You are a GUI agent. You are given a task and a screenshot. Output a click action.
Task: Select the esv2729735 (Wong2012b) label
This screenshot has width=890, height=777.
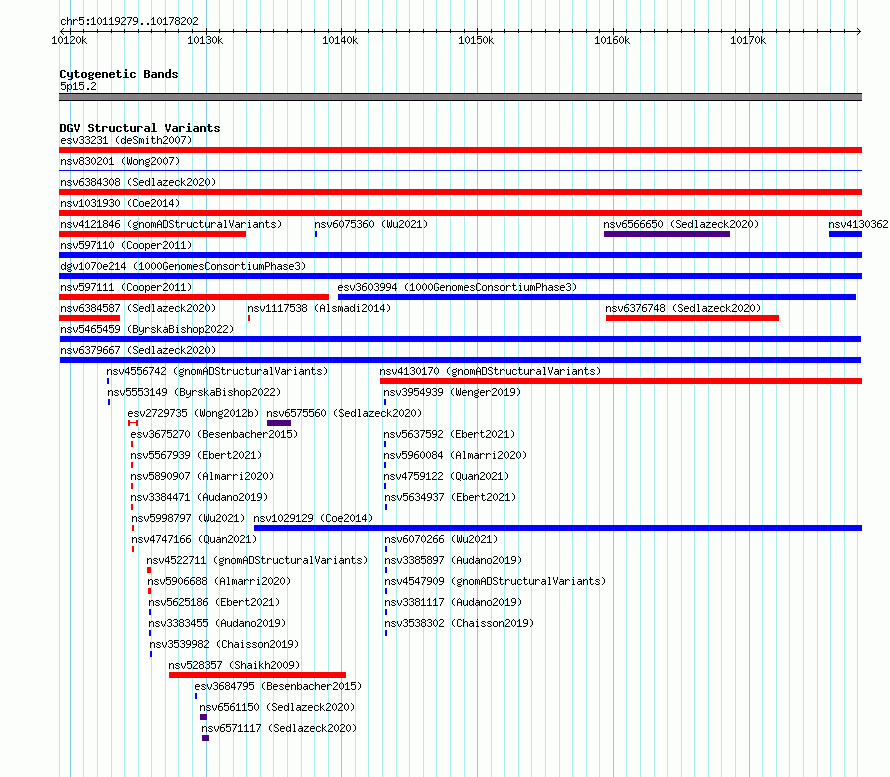pyautogui.click(x=193, y=413)
